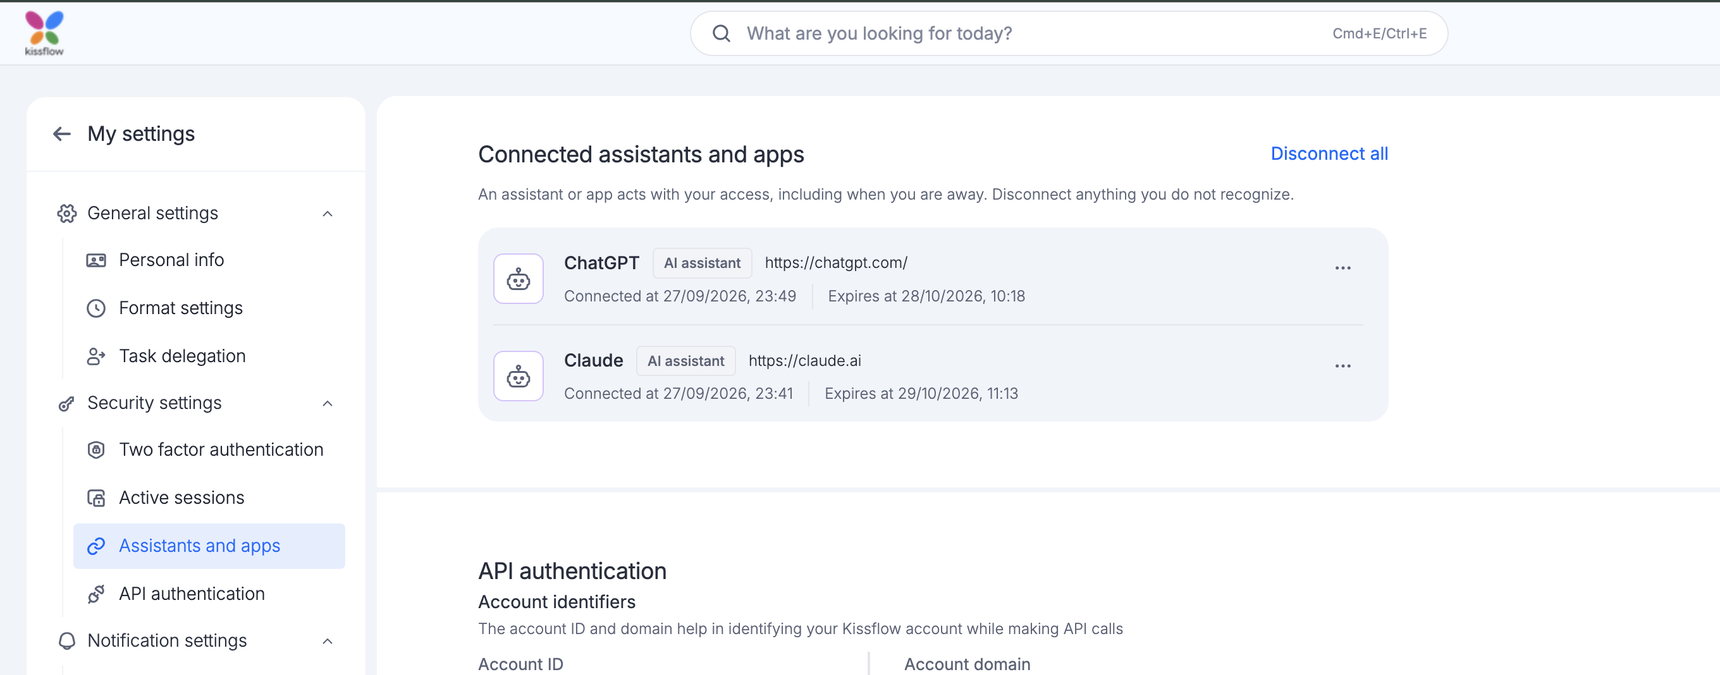Viewport: 1720px width, 675px height.
Task: Click the General settings label
Action: click(152, 213)
